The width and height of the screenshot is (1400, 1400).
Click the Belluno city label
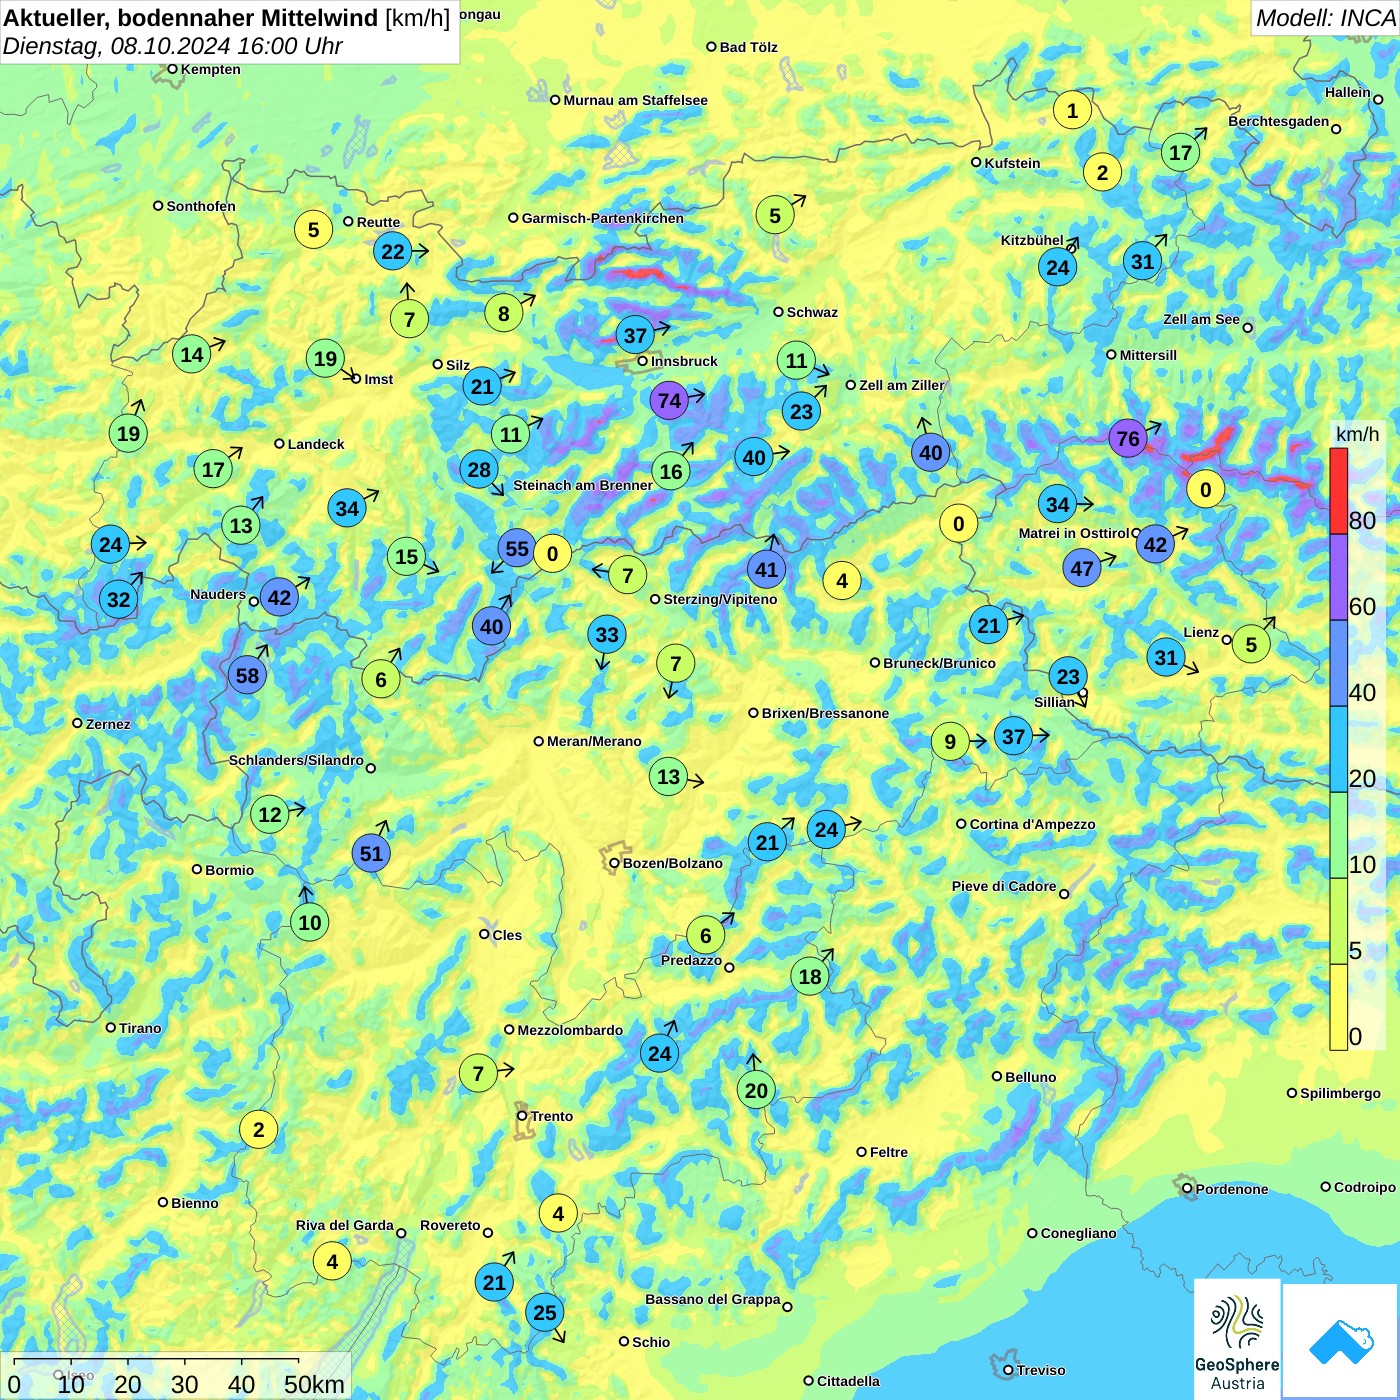pyautogui.click(x=1030, y=1077)
